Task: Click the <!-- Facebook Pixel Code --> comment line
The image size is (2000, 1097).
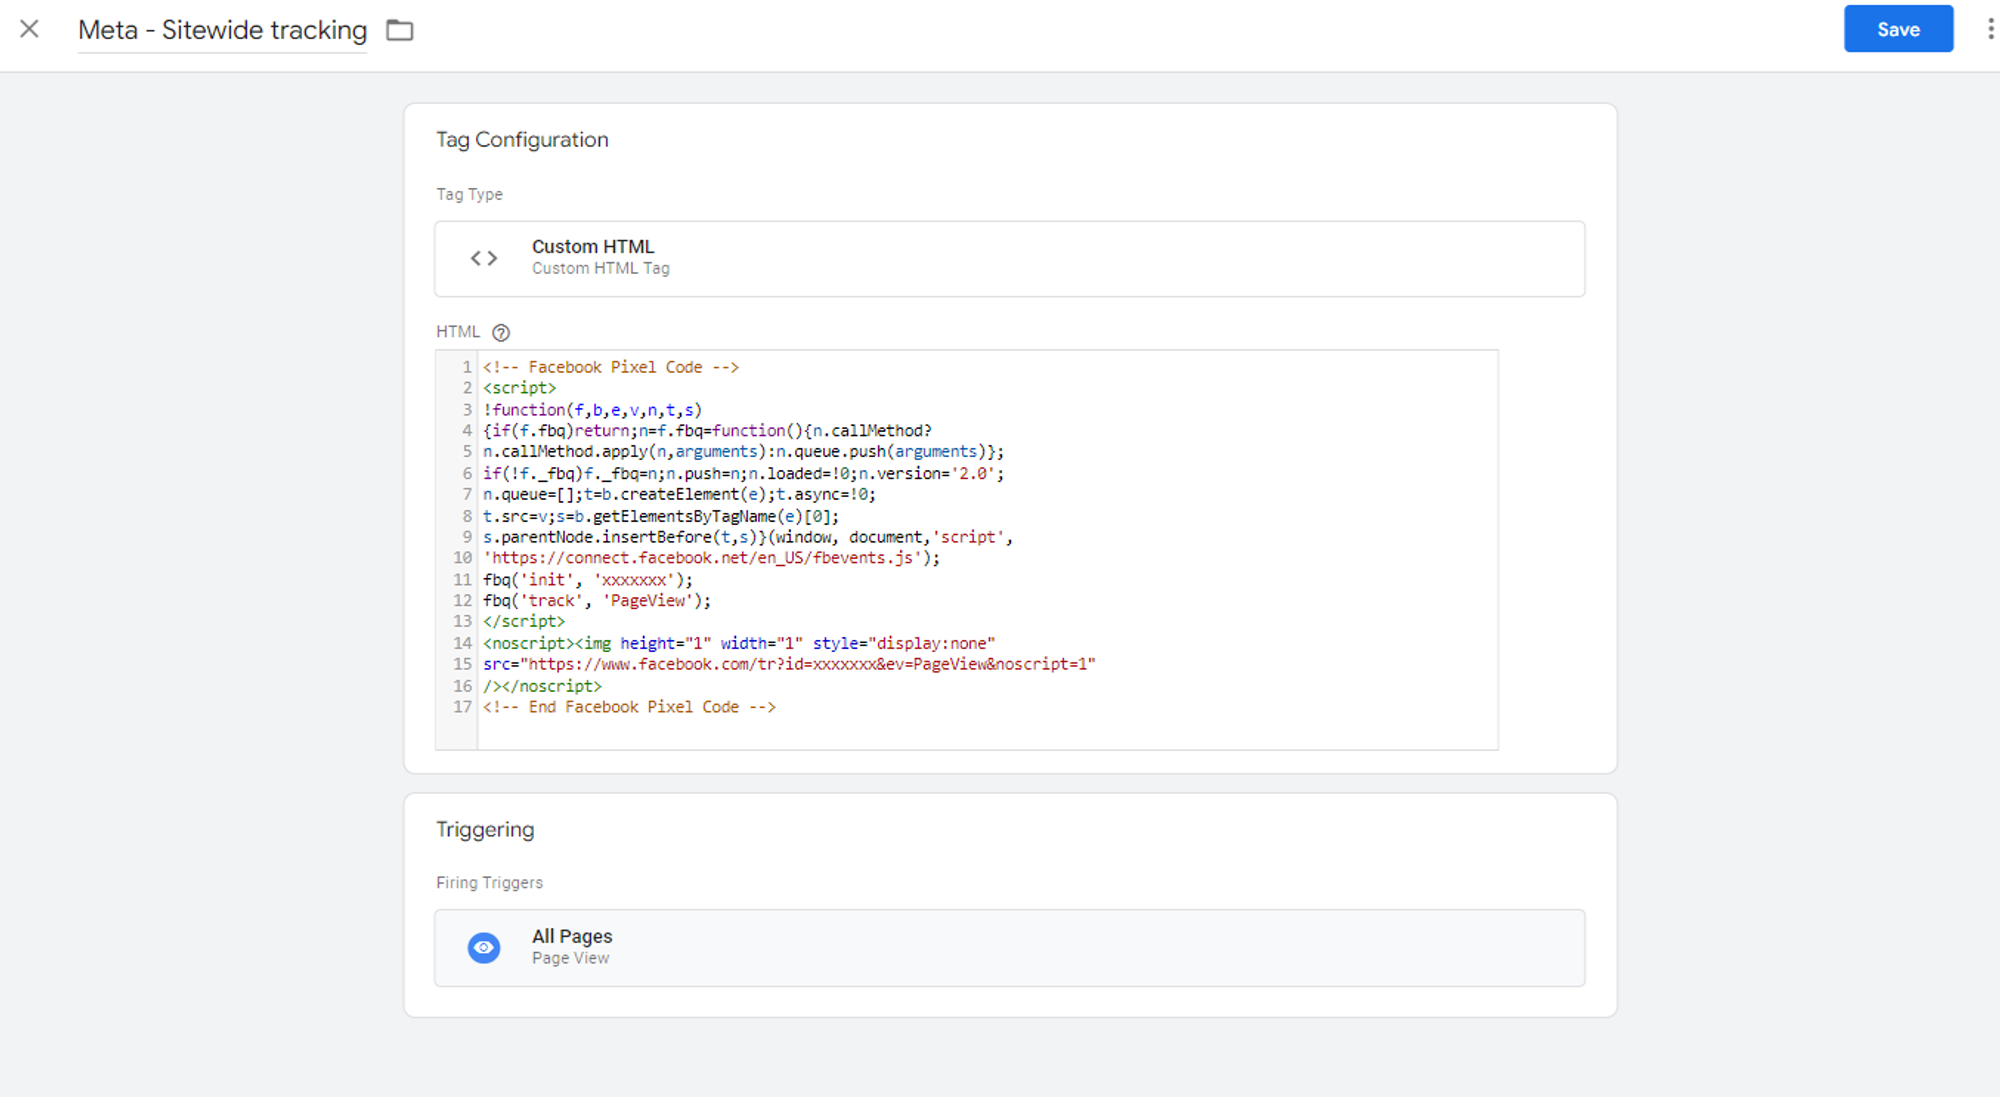Action: point(611,367)
